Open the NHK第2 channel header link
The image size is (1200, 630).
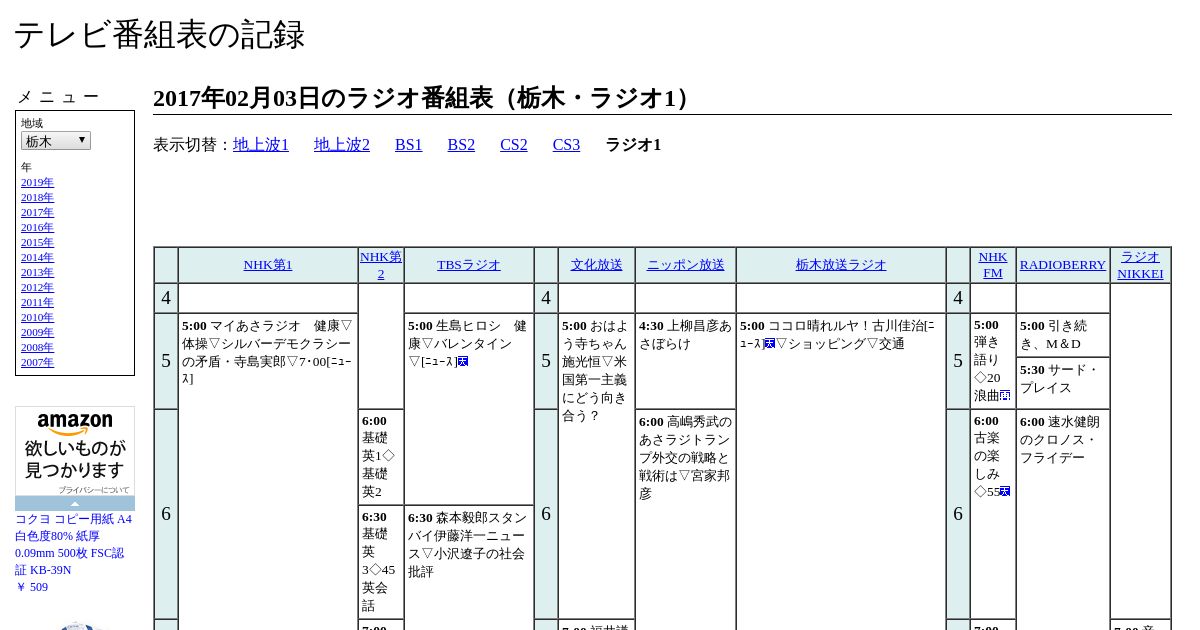coord(381,265)
